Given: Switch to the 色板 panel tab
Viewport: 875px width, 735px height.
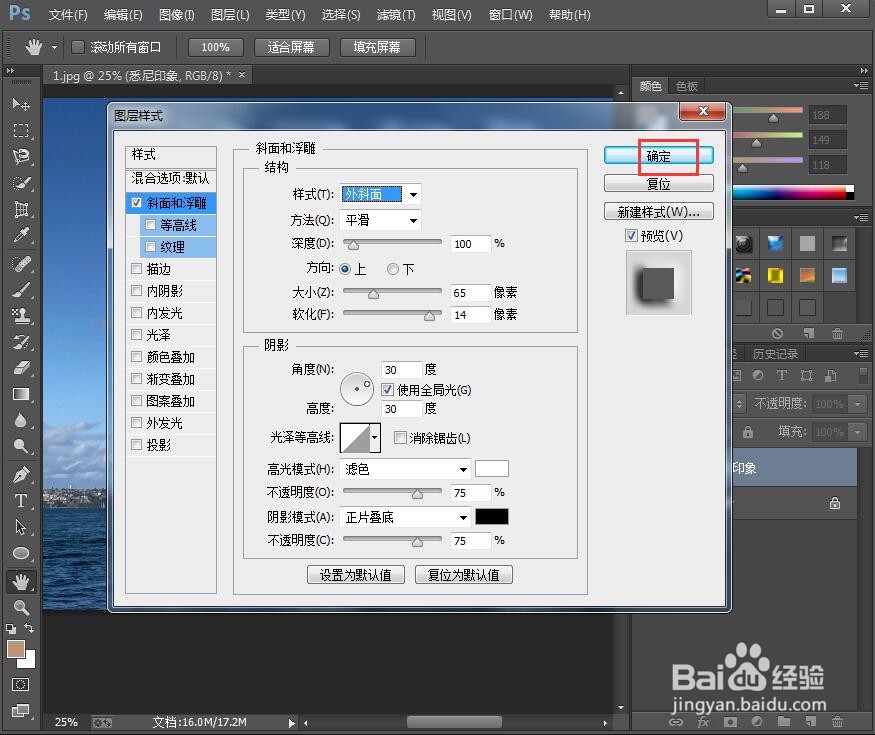Looking at the screenshot, I should pyautogui.click(x=686, y=85).
